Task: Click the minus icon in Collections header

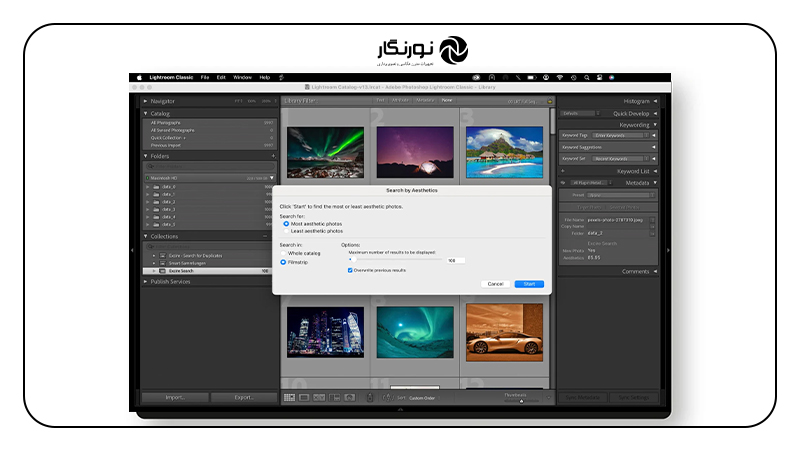Action: [265, 236]
